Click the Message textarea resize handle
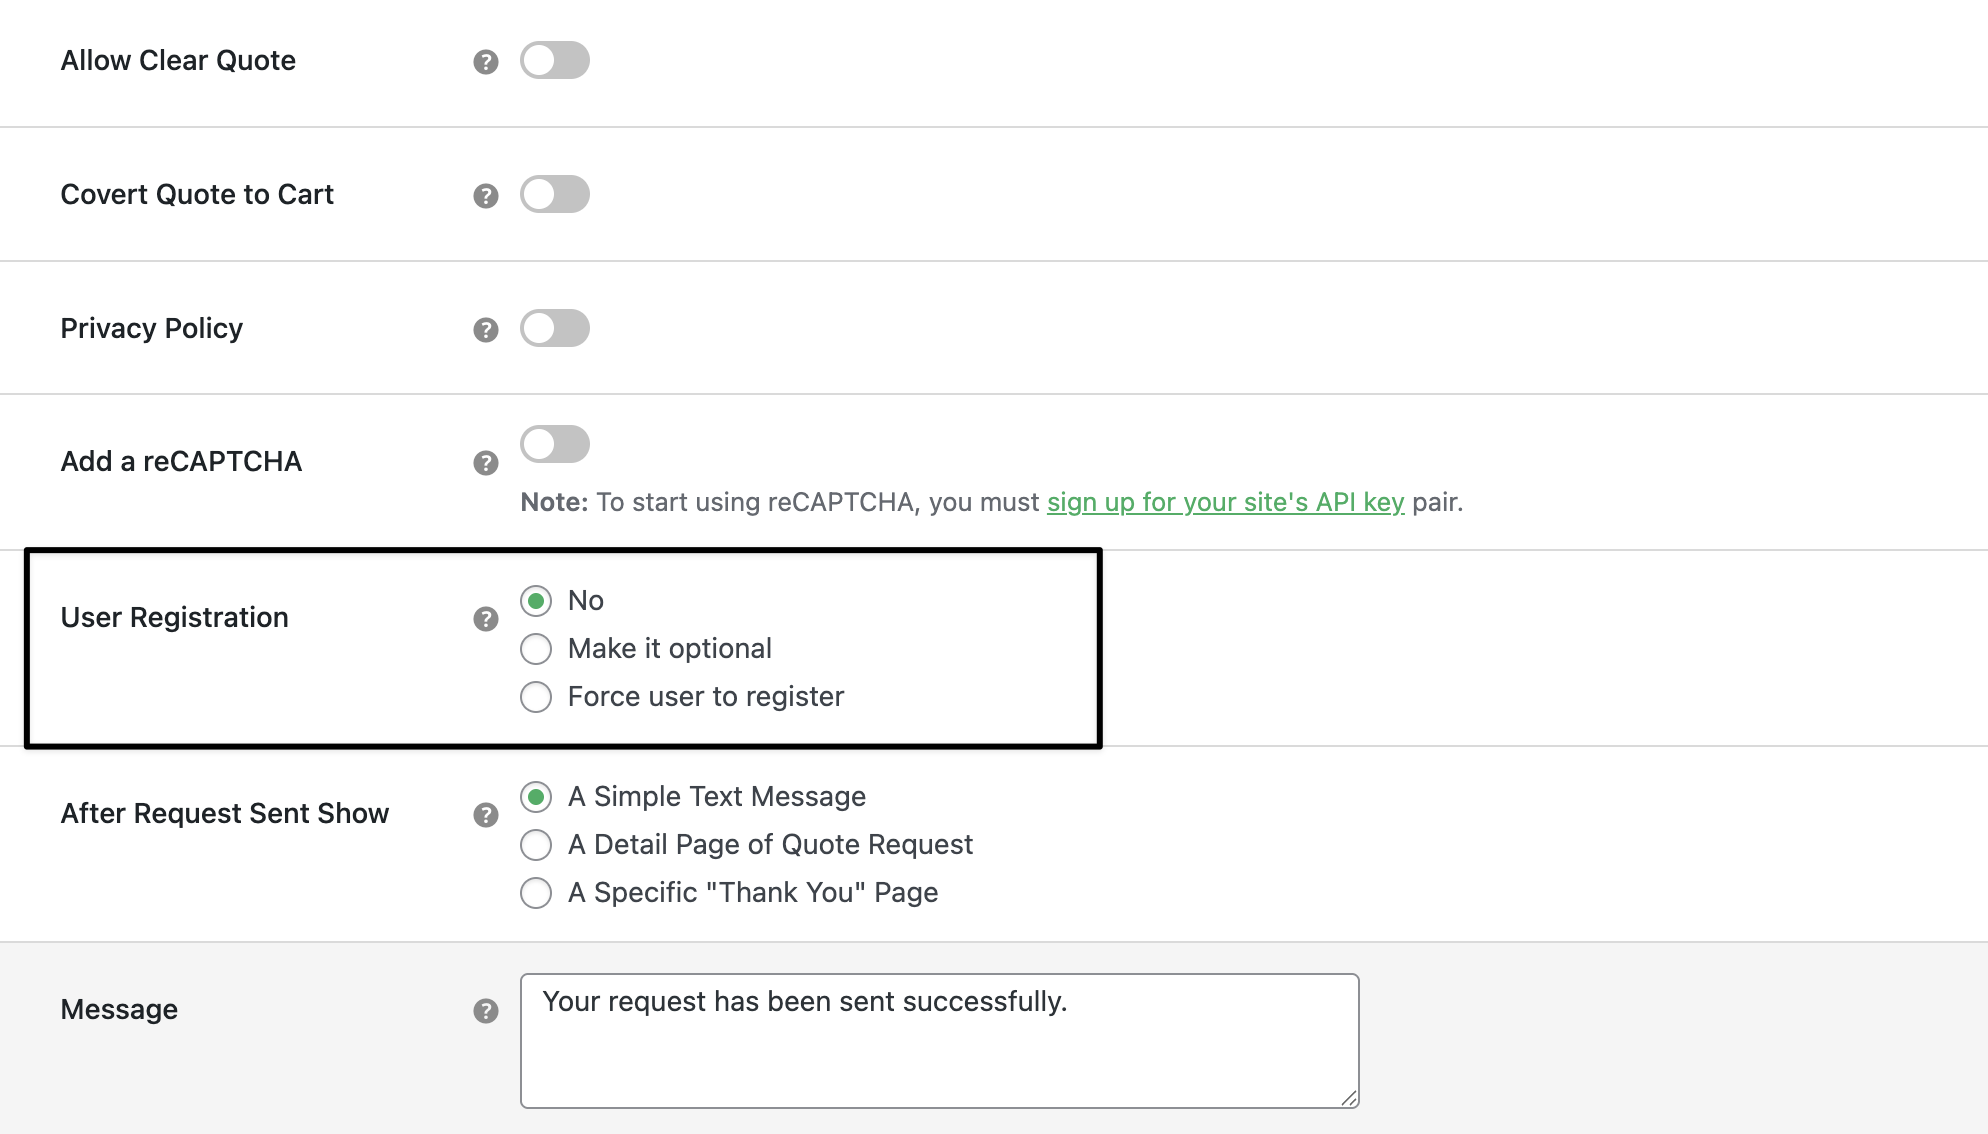This screenshot has width=1988, height=1134. pyautogui.click(x=1349, y=1098)
